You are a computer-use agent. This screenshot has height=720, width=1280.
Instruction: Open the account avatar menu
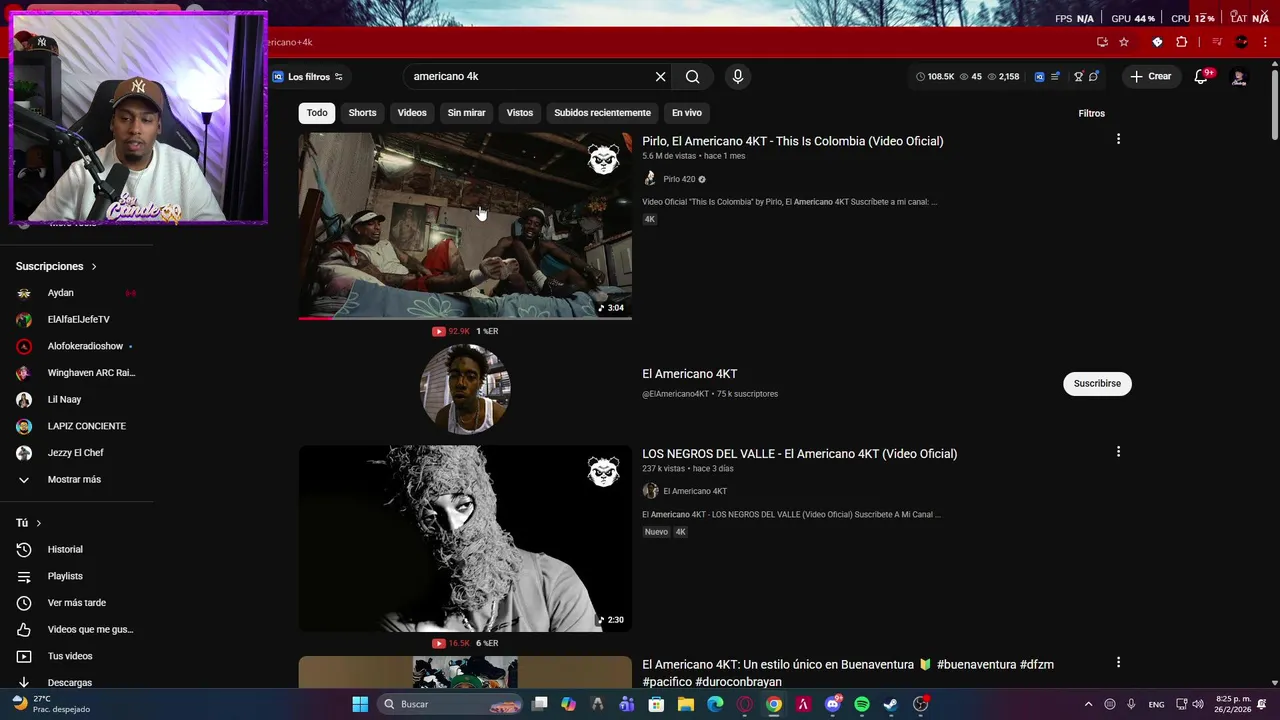point(1239,77)
